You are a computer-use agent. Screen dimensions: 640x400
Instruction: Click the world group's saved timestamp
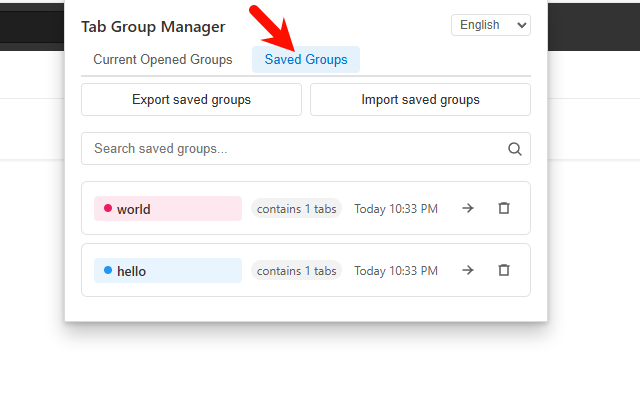396,209
